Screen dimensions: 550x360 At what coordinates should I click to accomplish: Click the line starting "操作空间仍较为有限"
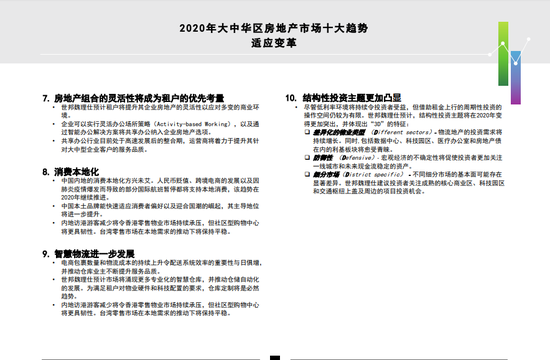(403, 115)
